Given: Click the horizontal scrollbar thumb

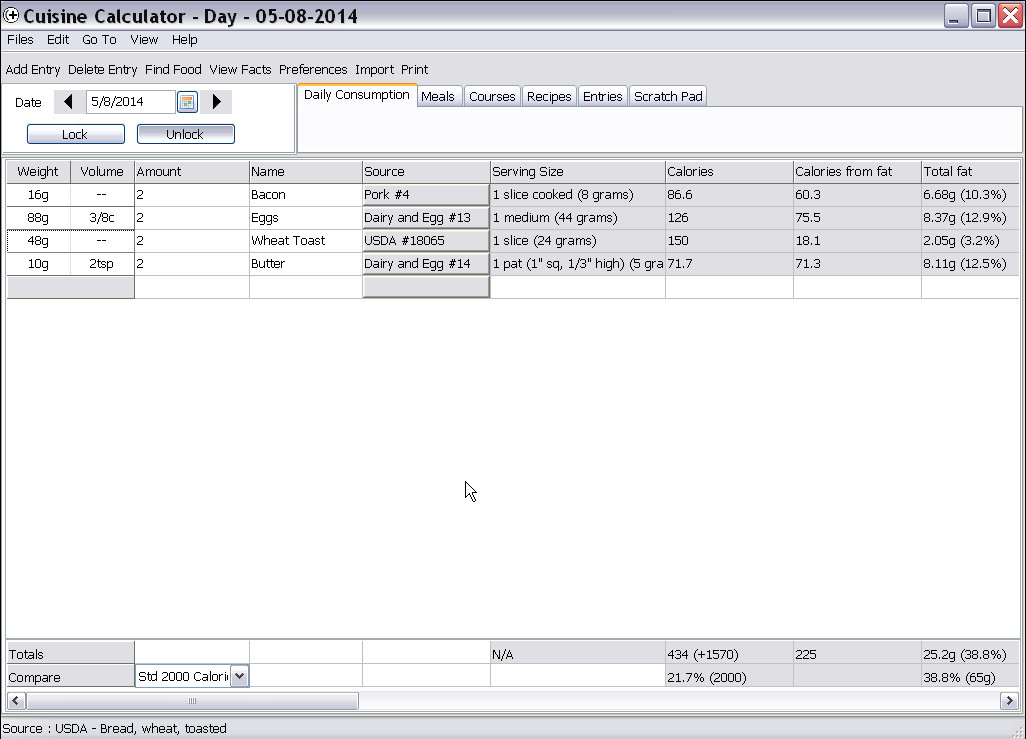Looking at the screenshot, I should (192, 700).
